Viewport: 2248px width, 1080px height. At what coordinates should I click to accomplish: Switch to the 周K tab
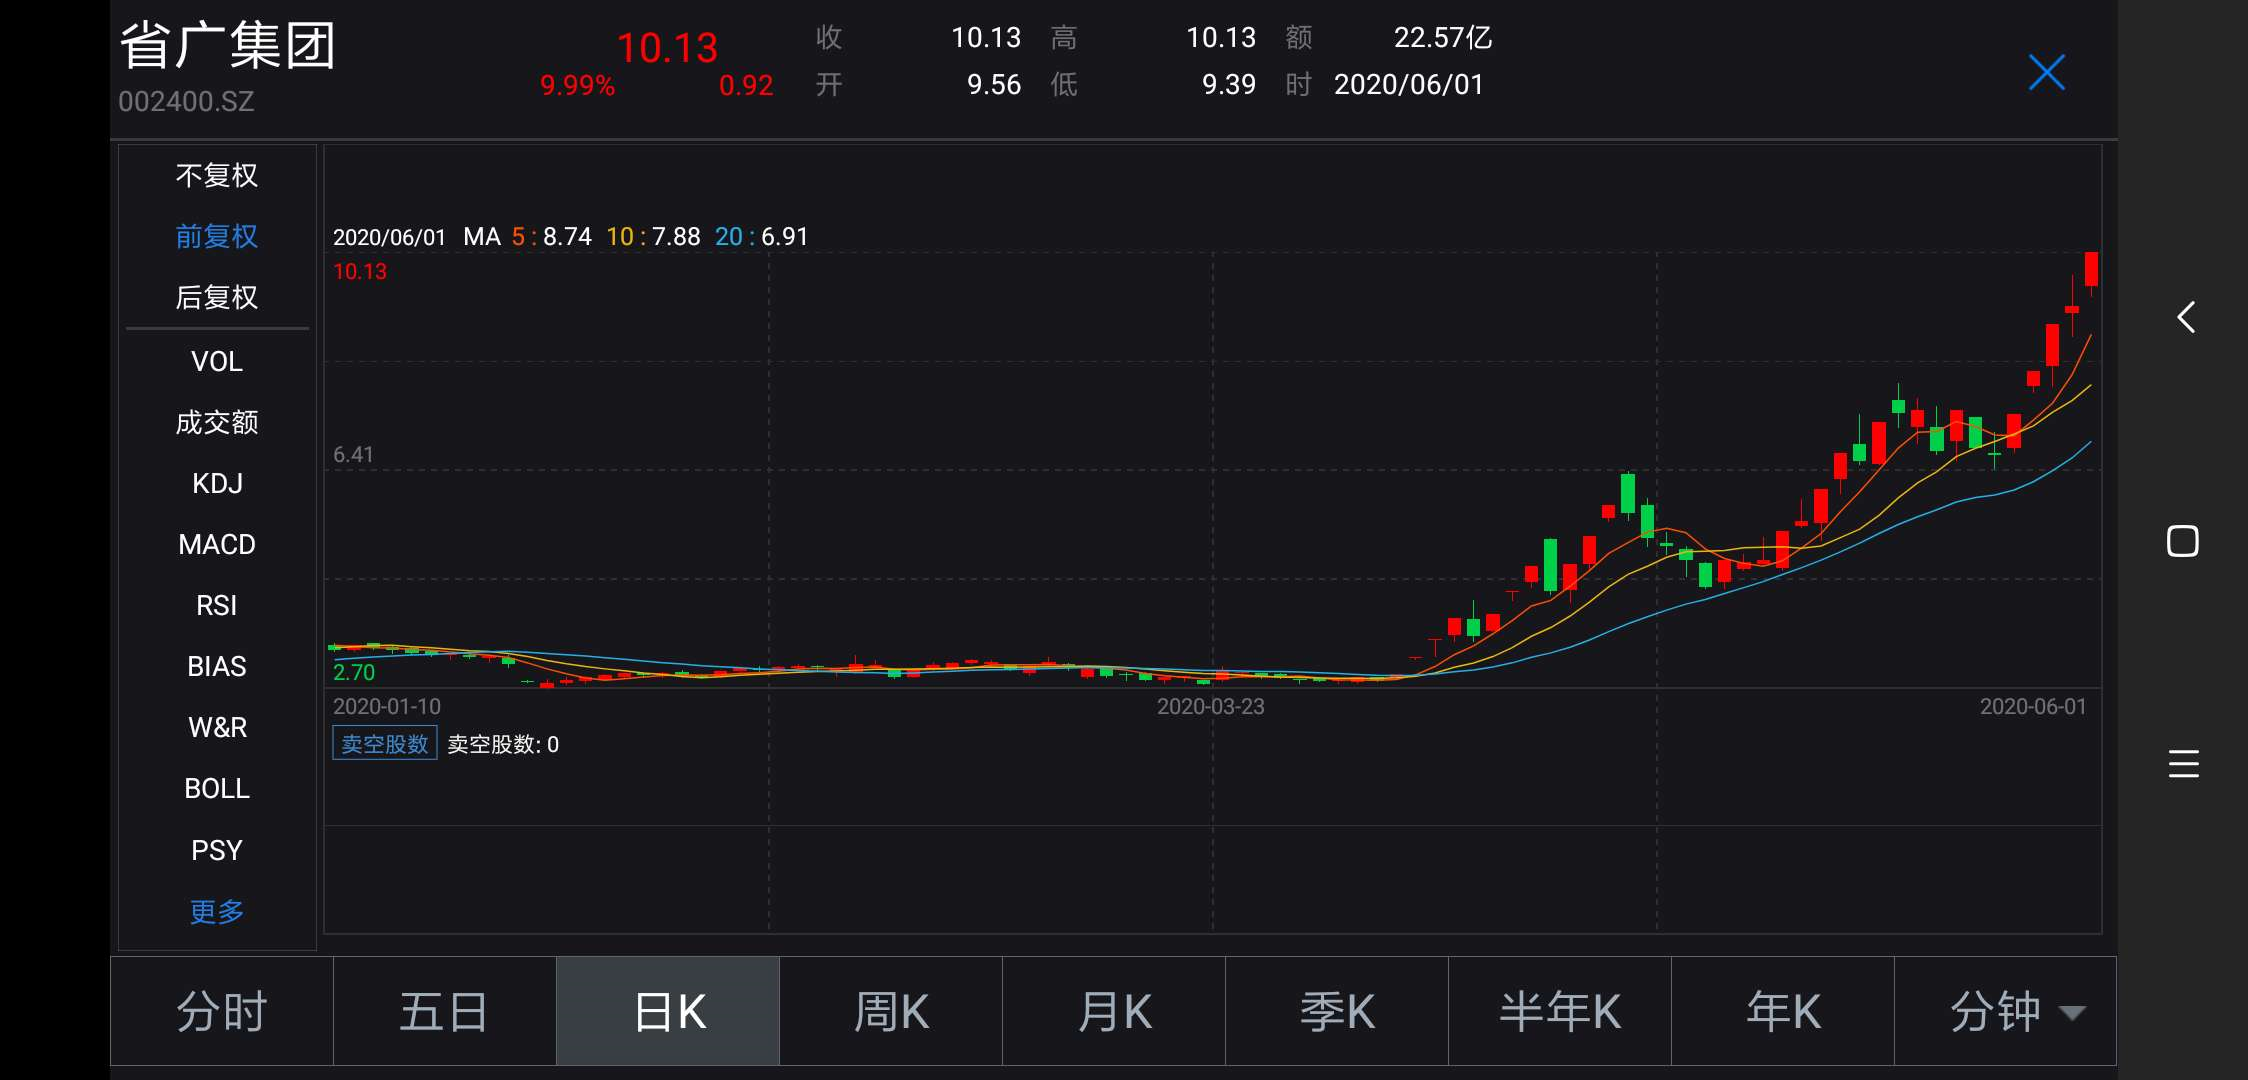[891, 1011]
